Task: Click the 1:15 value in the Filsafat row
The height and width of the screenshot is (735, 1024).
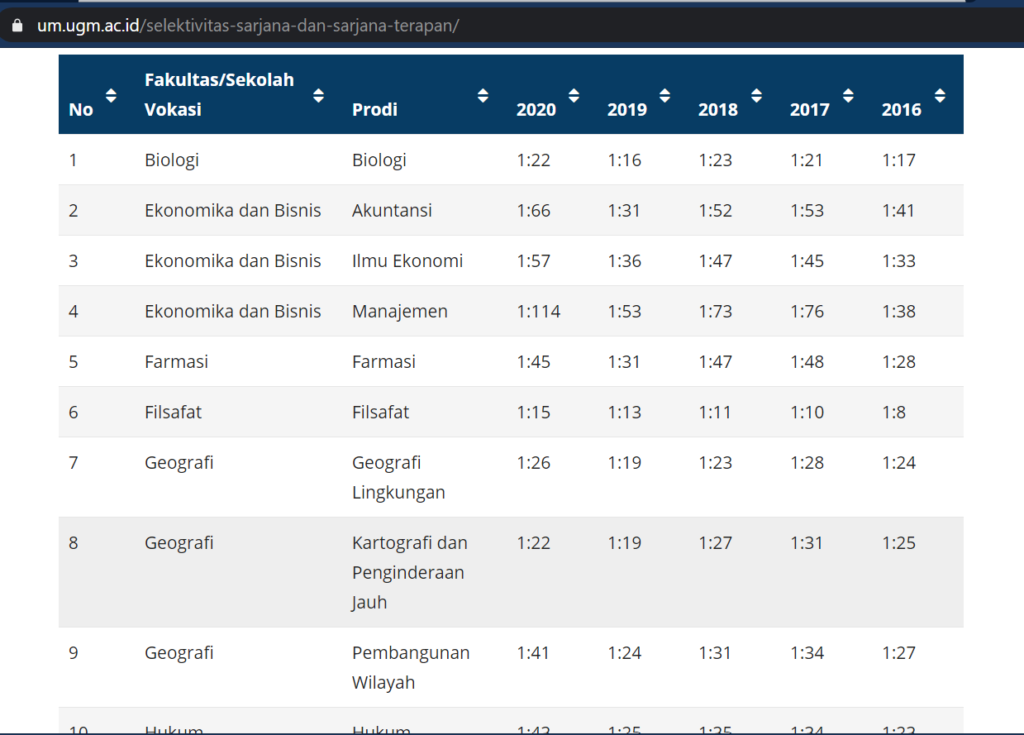Action: [534, 412]
